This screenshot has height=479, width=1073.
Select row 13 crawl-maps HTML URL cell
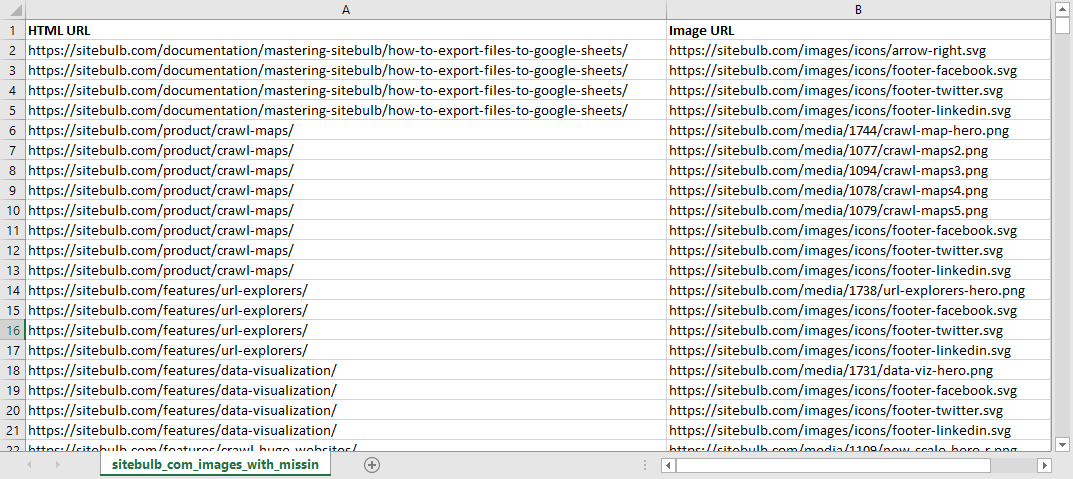tap(346, 270)
